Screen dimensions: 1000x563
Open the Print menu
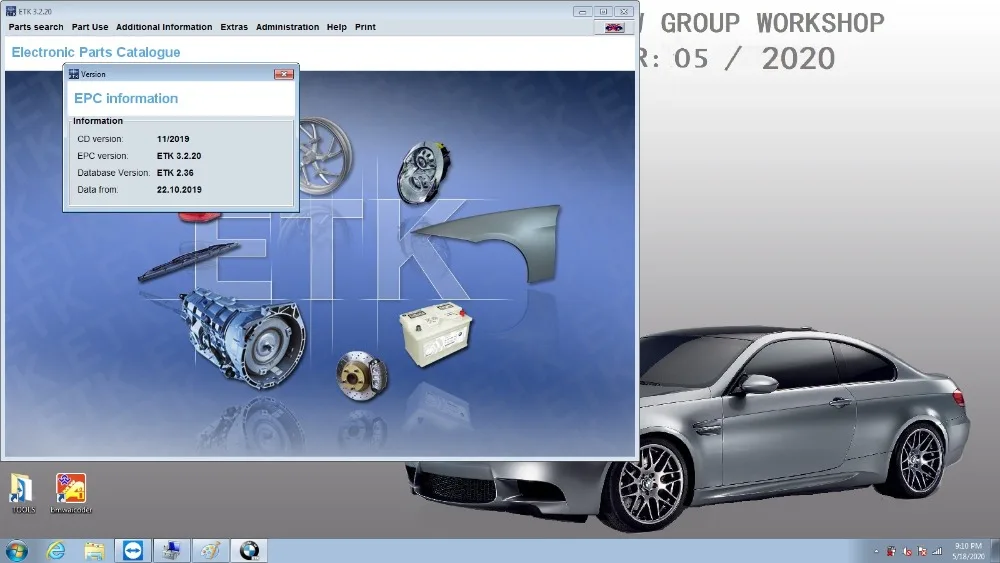point(365,27)
